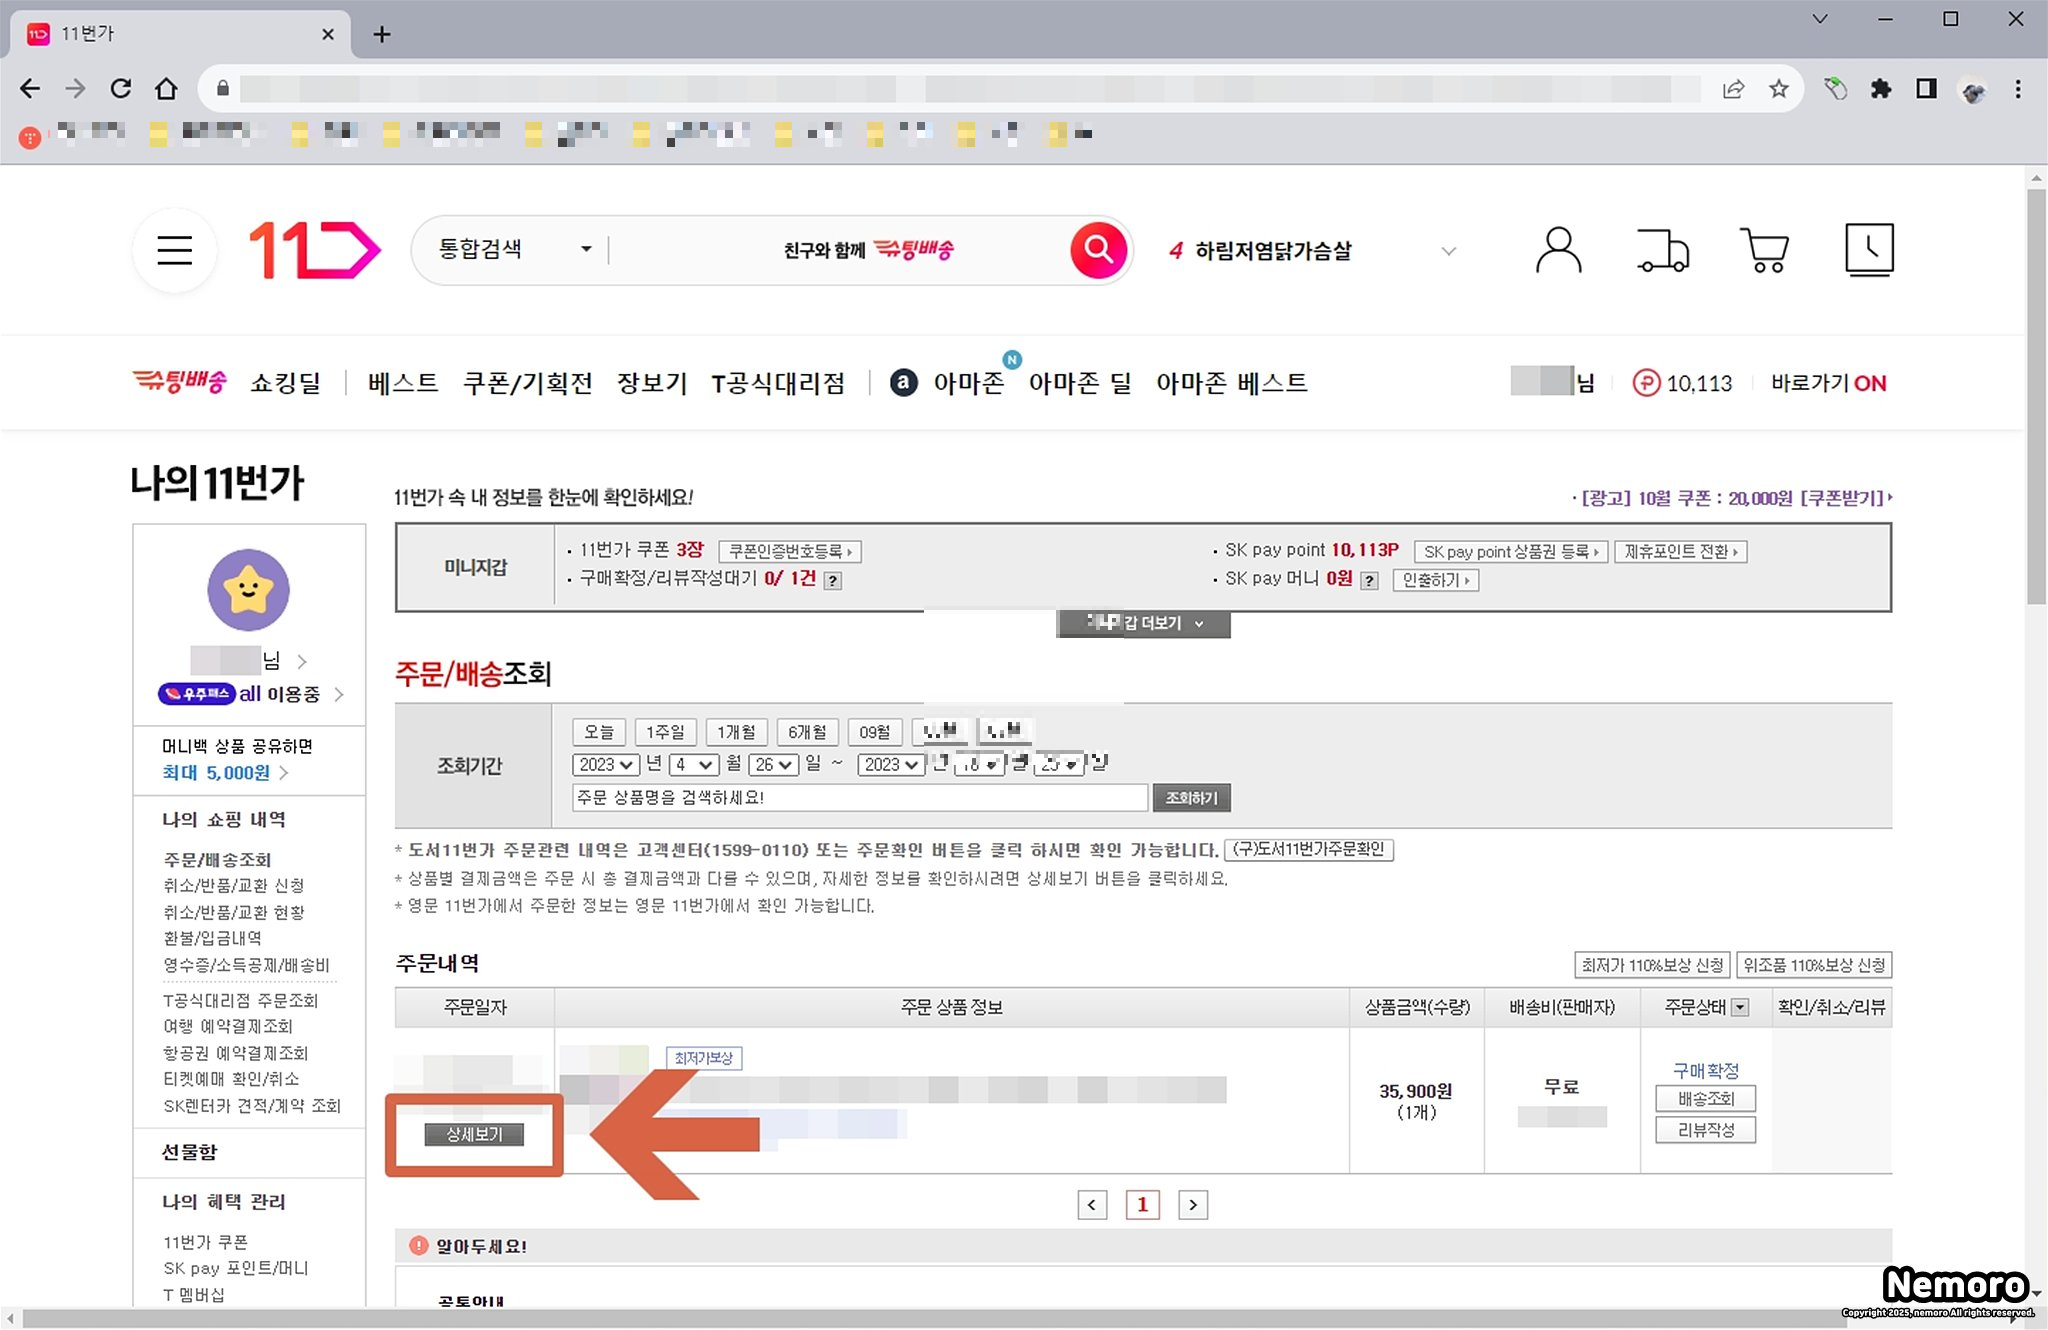Select the 6개월 period button
The height and width of the screenshot is (1330, 2048).
pos(807,732)
